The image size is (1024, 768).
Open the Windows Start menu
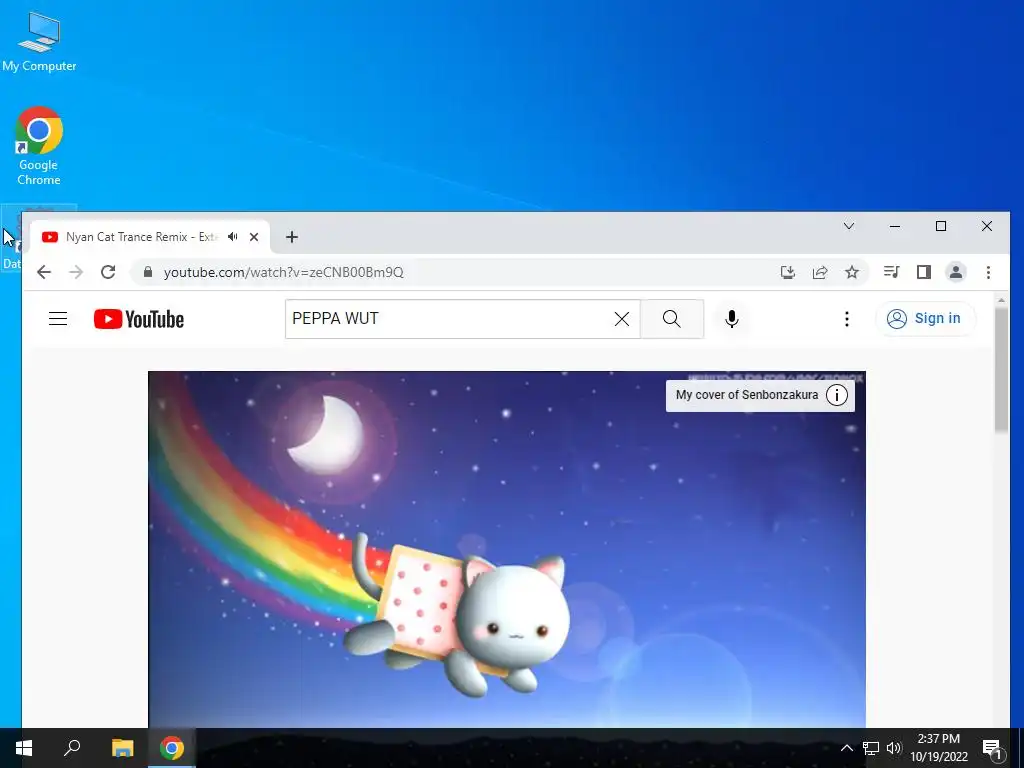click(x=24, y=748)
